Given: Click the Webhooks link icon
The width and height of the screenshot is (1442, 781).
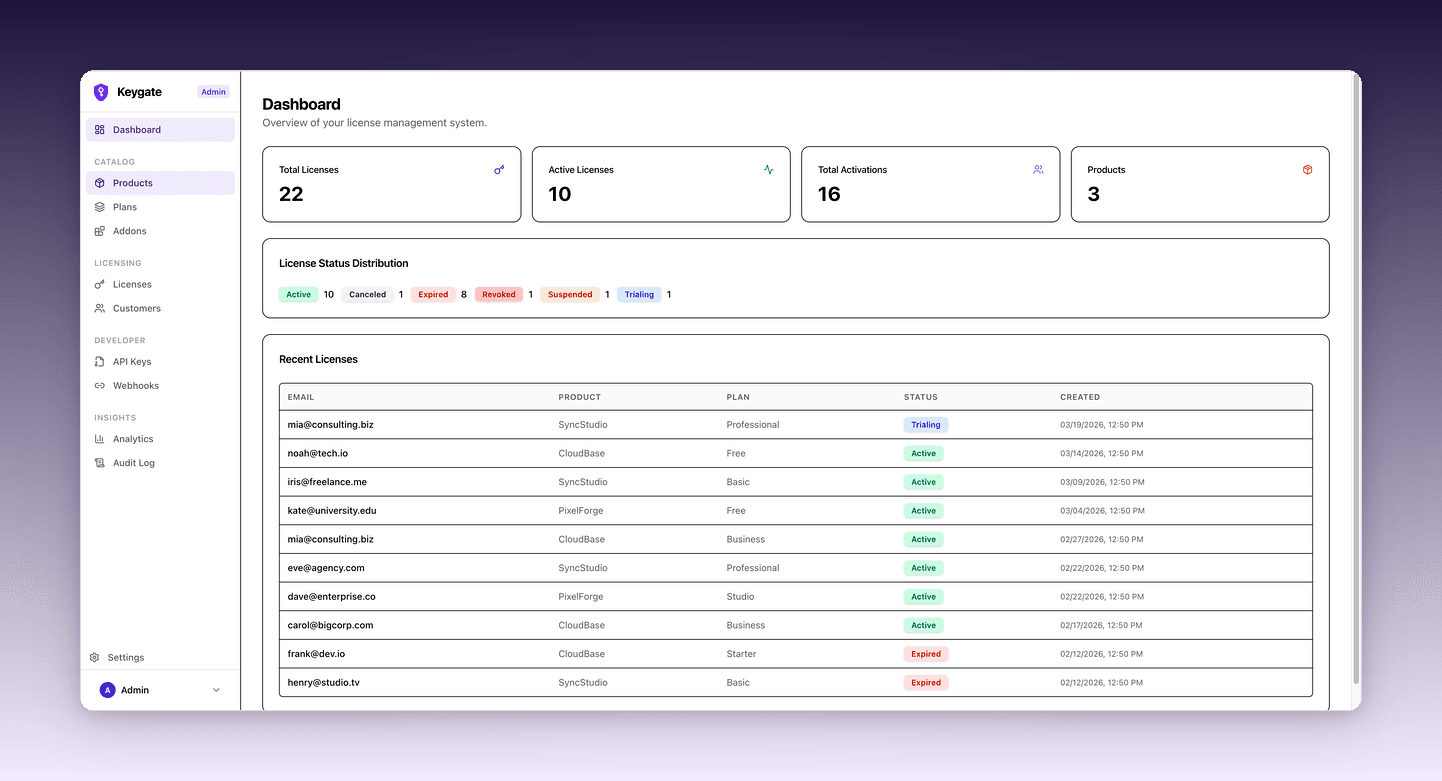Looking at the screenshot, I should [100, 385].
